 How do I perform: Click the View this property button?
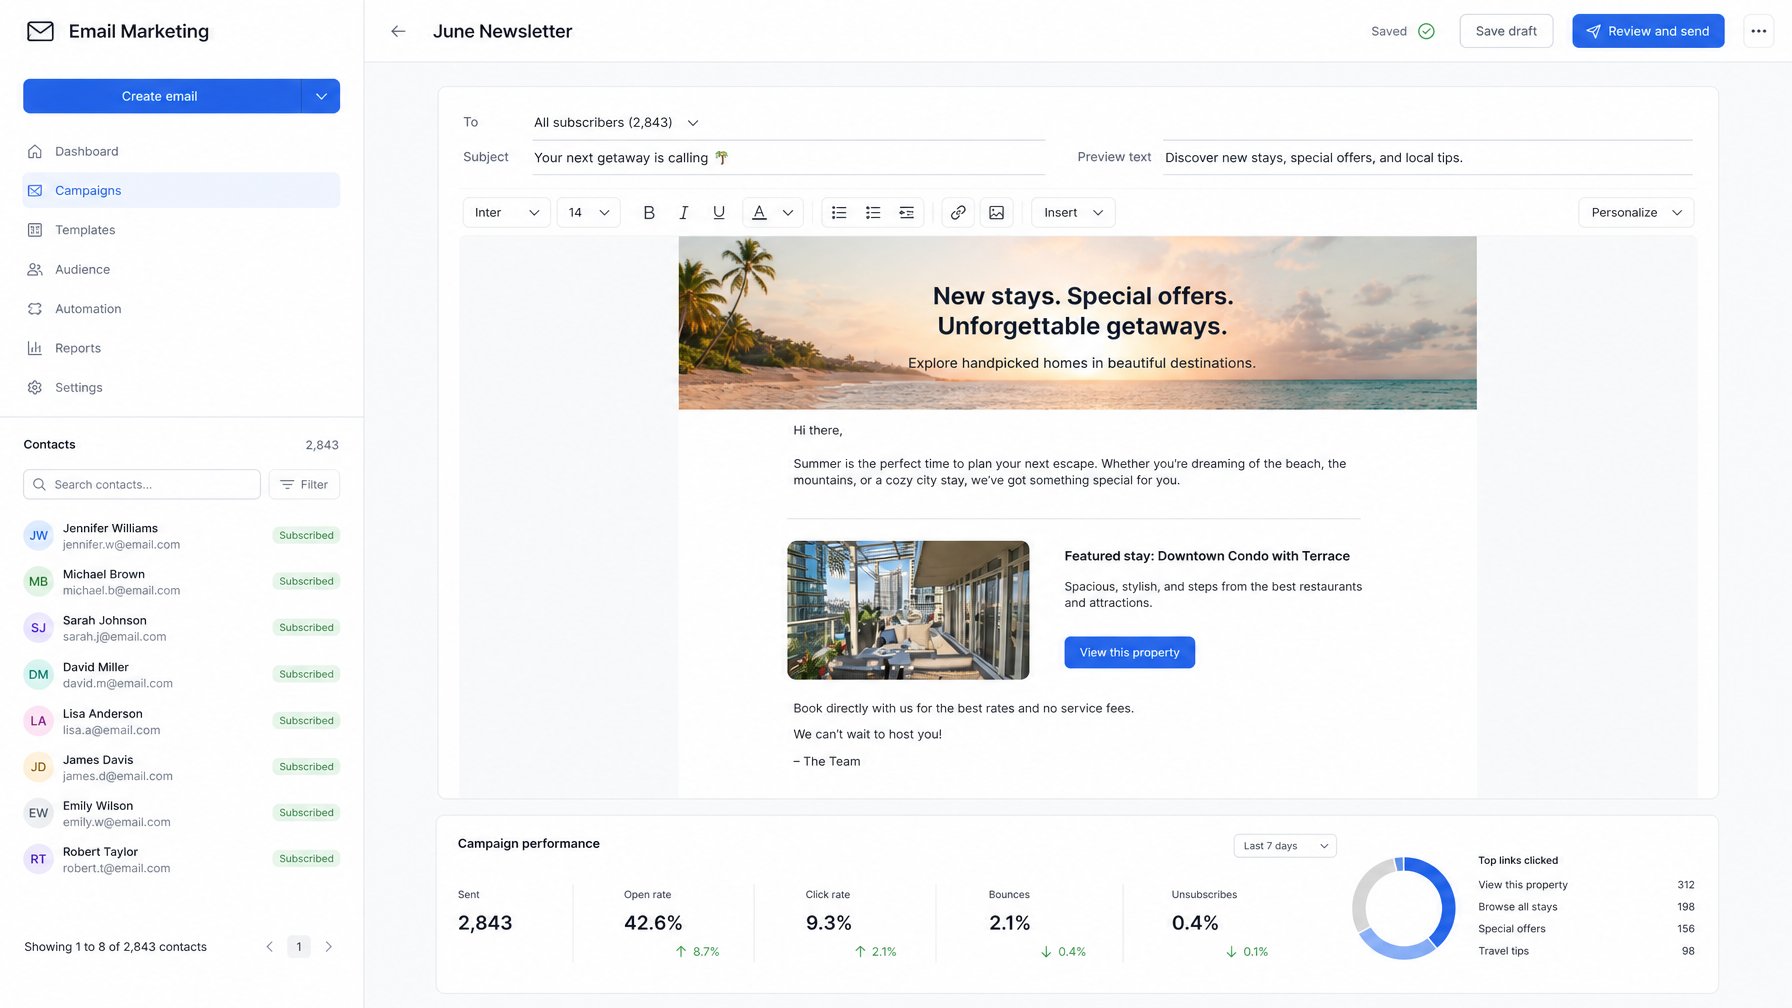point(1130,652)
